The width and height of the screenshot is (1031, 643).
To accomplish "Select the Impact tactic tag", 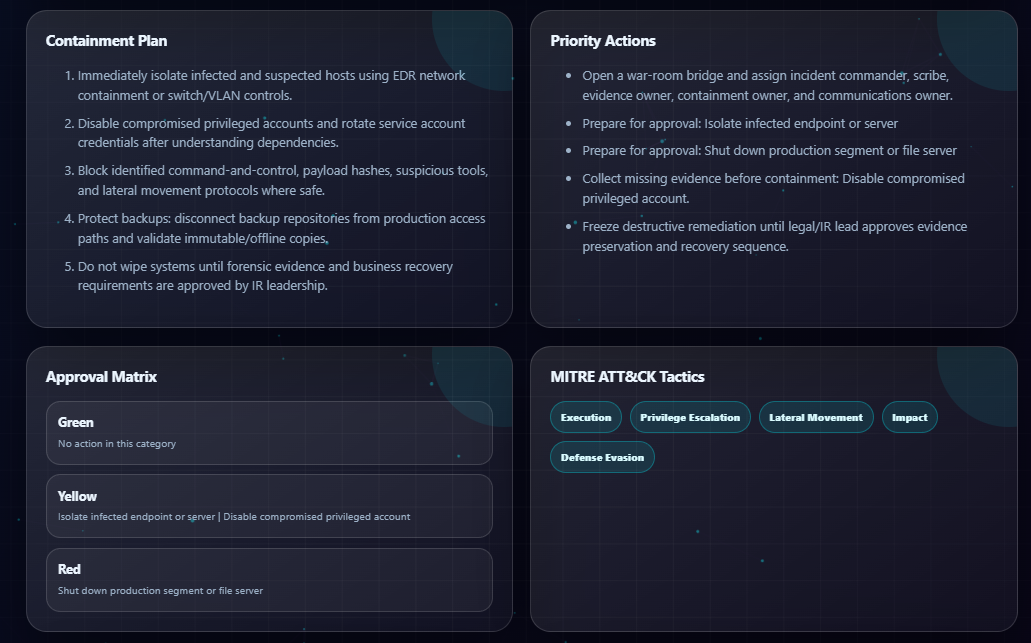I will coord(909,417).
